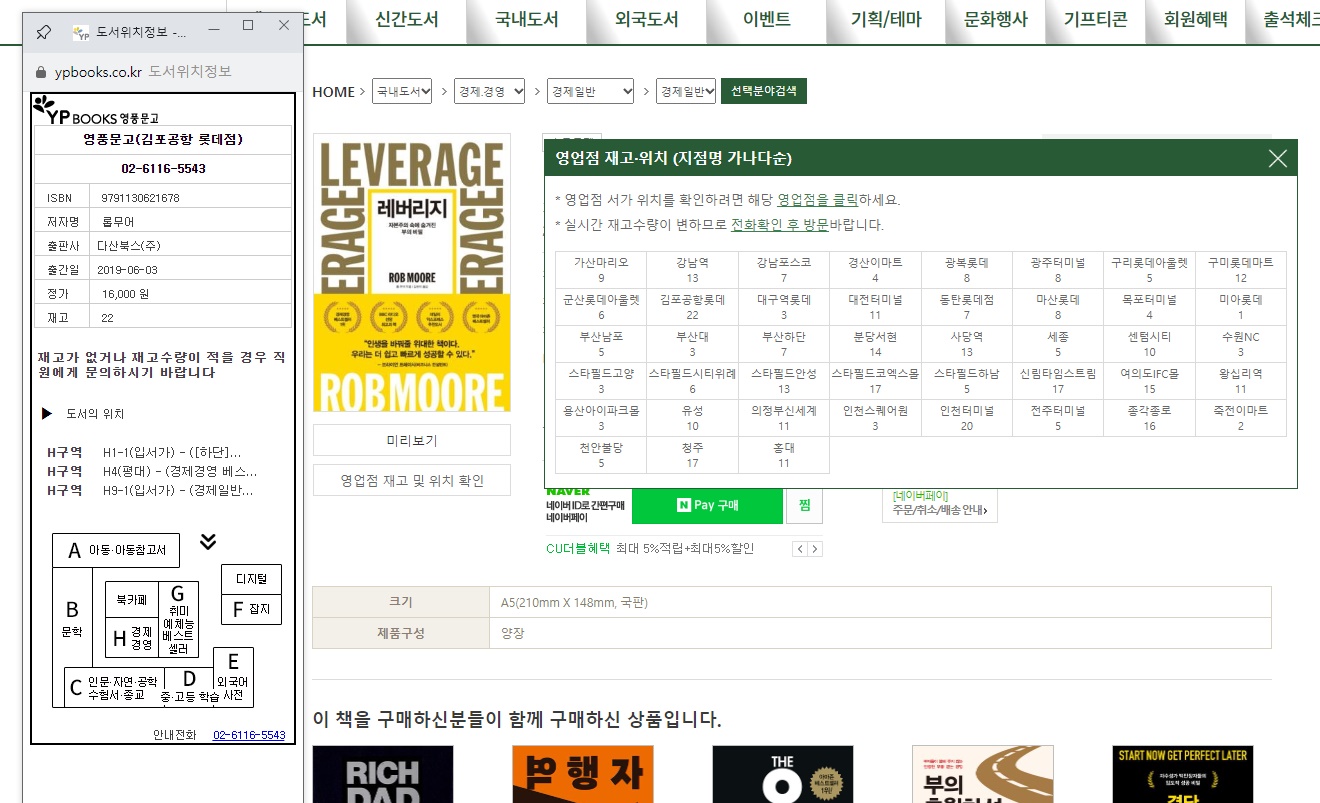The width and height of the screenshot is (1320, 803).
Task: Click the H9-1(입식가) location row
Action: coord(150,490)
